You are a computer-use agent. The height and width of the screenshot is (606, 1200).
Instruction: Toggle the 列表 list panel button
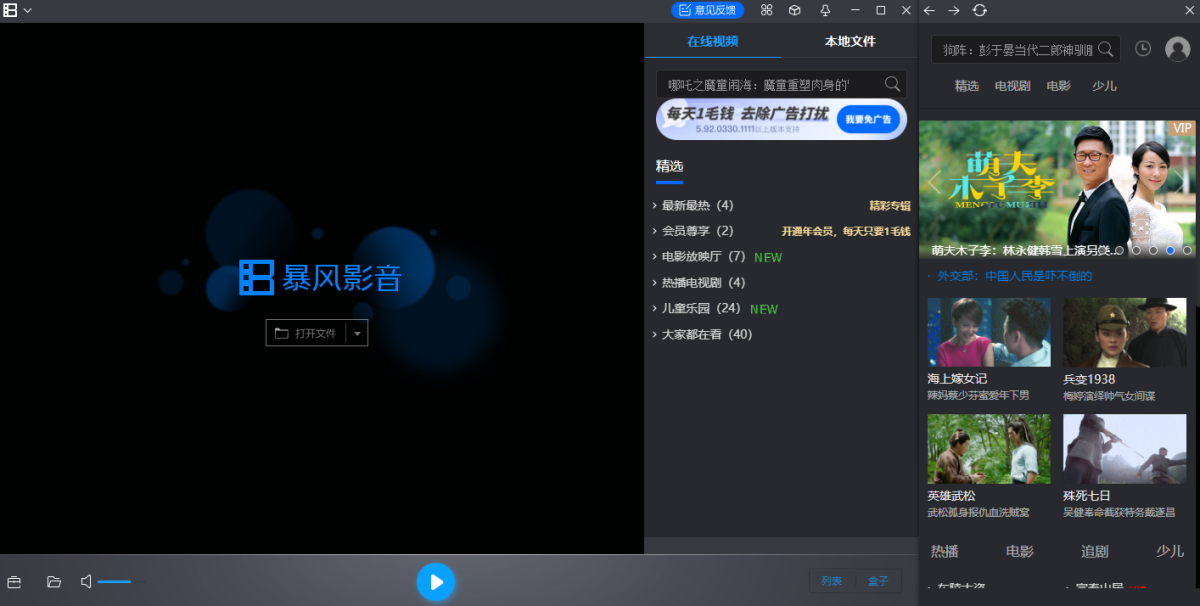click(832, 581)
